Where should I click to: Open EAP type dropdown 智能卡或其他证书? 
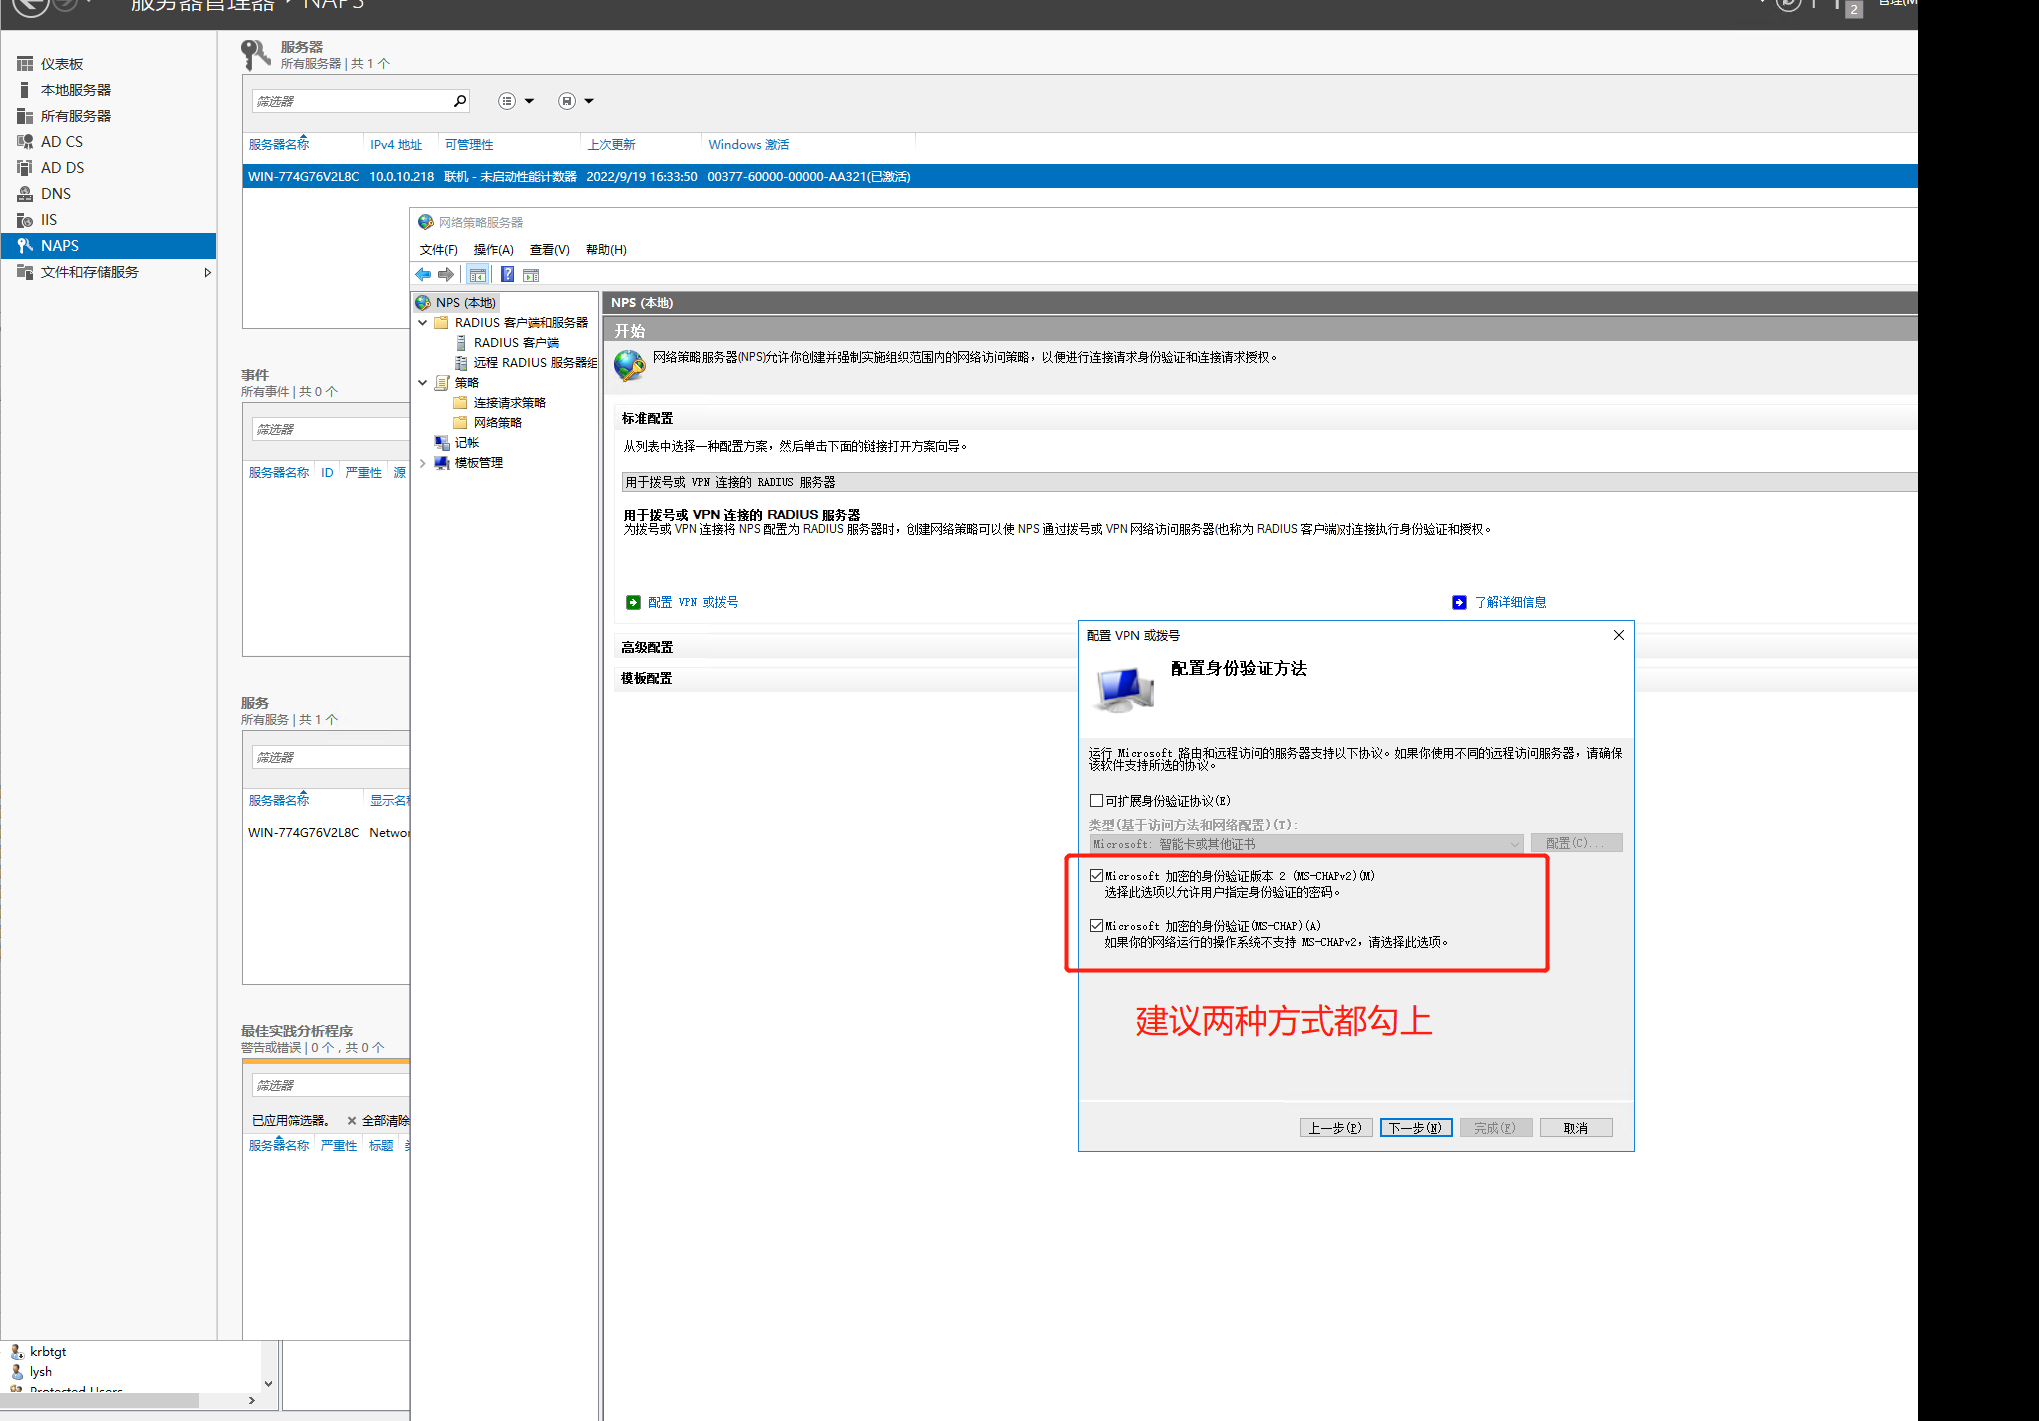1306,844
